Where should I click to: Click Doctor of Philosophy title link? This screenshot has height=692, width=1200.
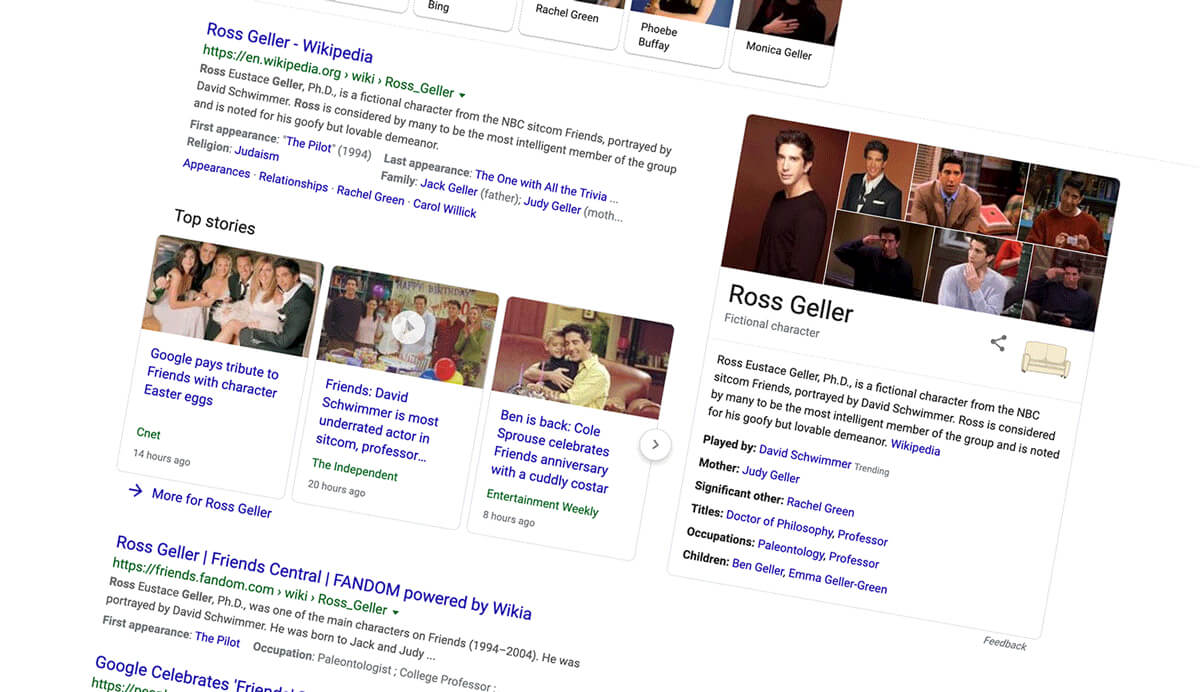[779, 523]
